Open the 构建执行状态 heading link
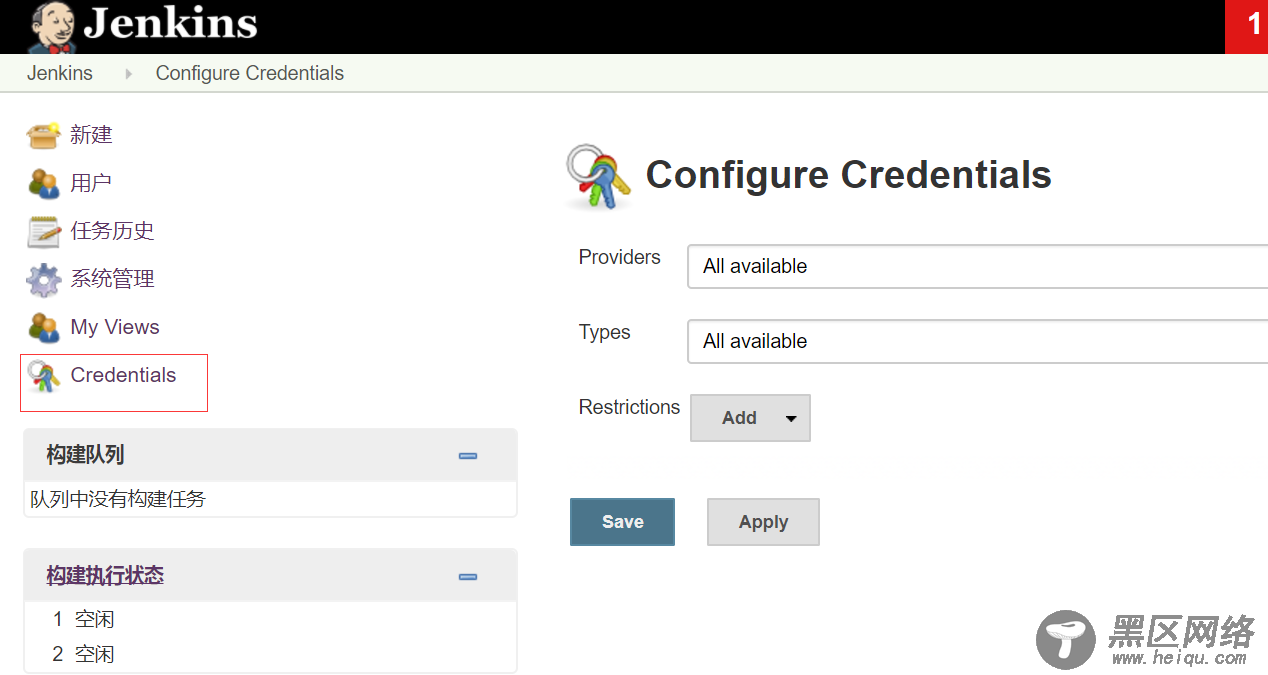 pos(105,576)
